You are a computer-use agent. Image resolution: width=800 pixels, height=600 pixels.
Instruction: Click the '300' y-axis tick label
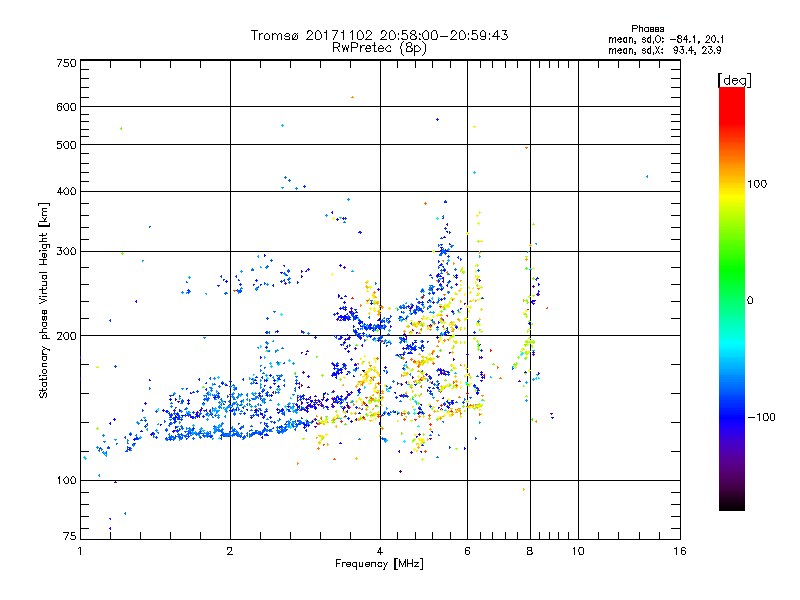pos(67,252)
